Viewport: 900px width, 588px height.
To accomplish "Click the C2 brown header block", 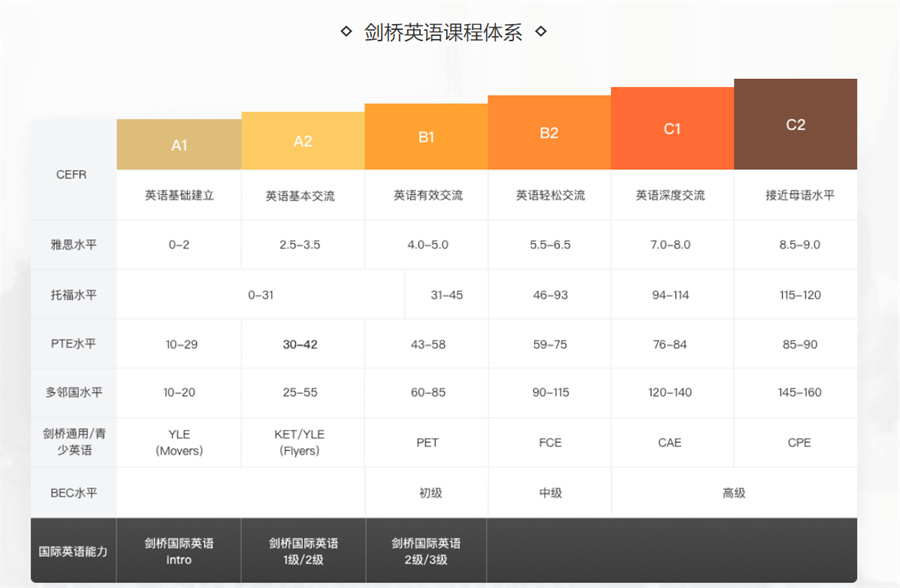I will click(x=796, y=125).
